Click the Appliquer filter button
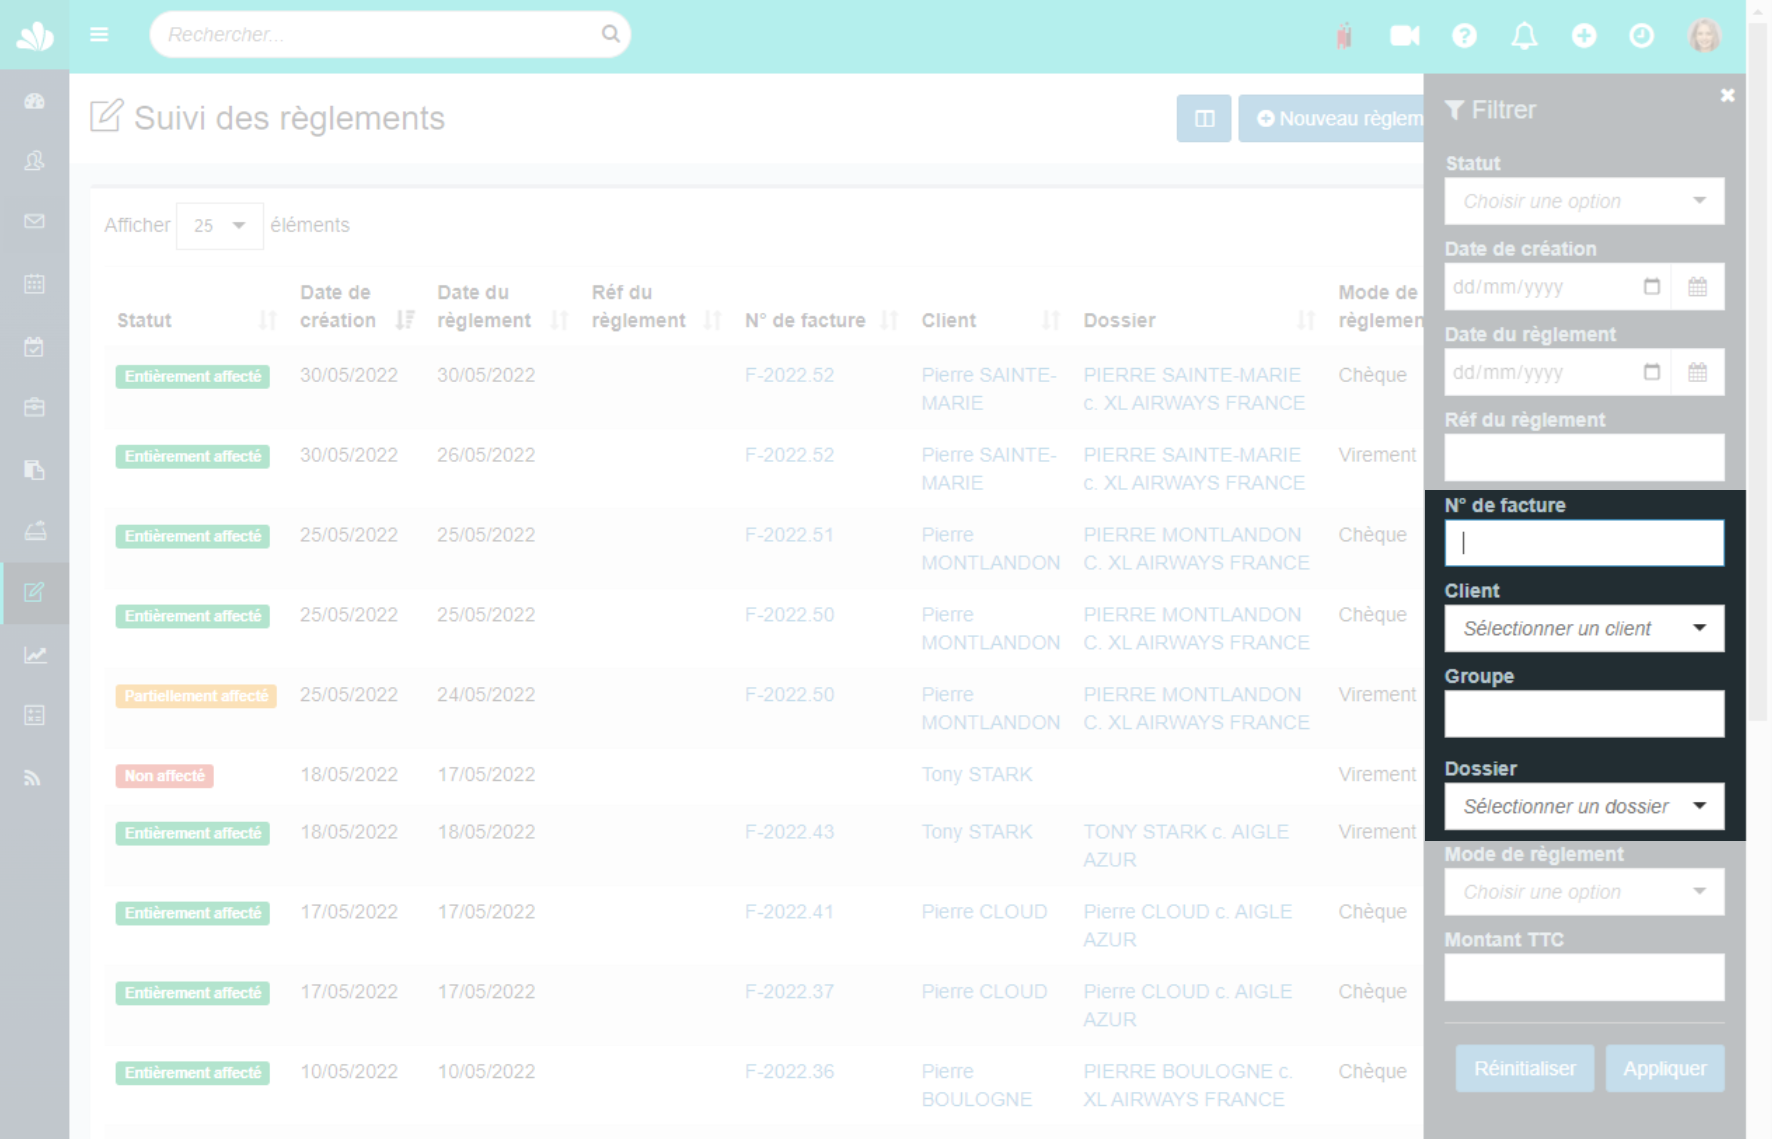1772x1139 pixels. click(1665, 1069)
